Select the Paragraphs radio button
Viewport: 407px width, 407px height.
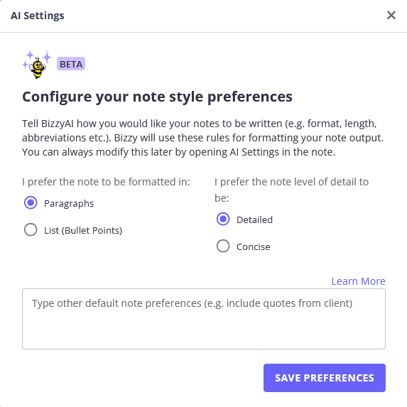[x=31, y=203]
